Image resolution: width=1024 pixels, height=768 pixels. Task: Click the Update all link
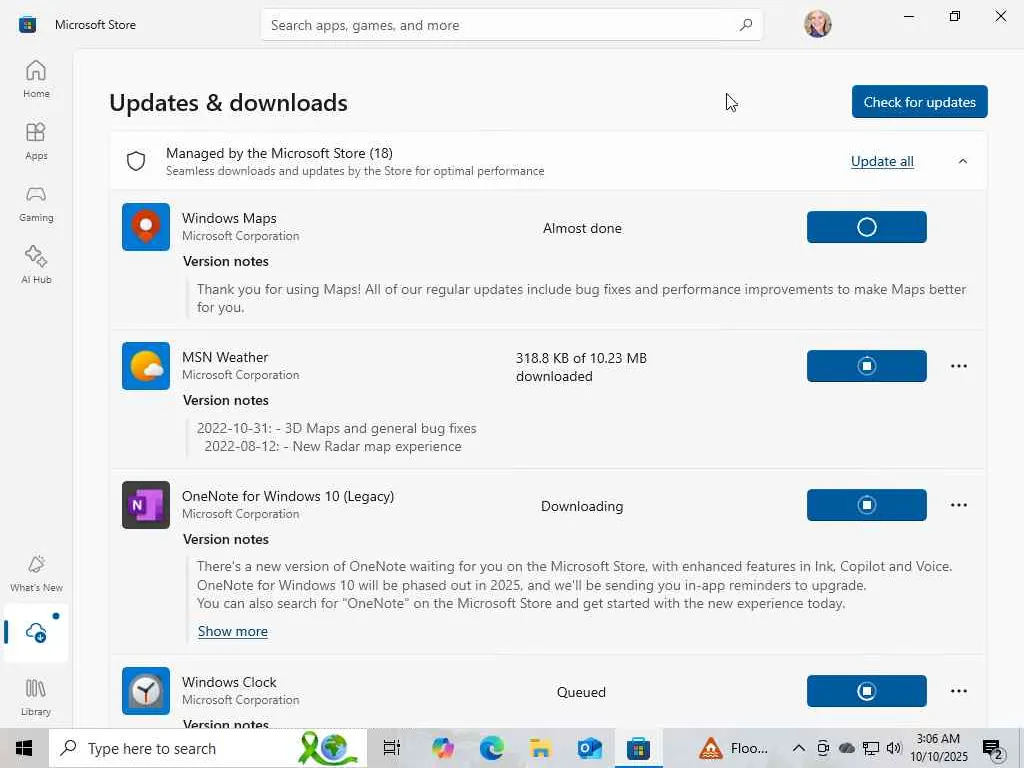click(882, 161)
